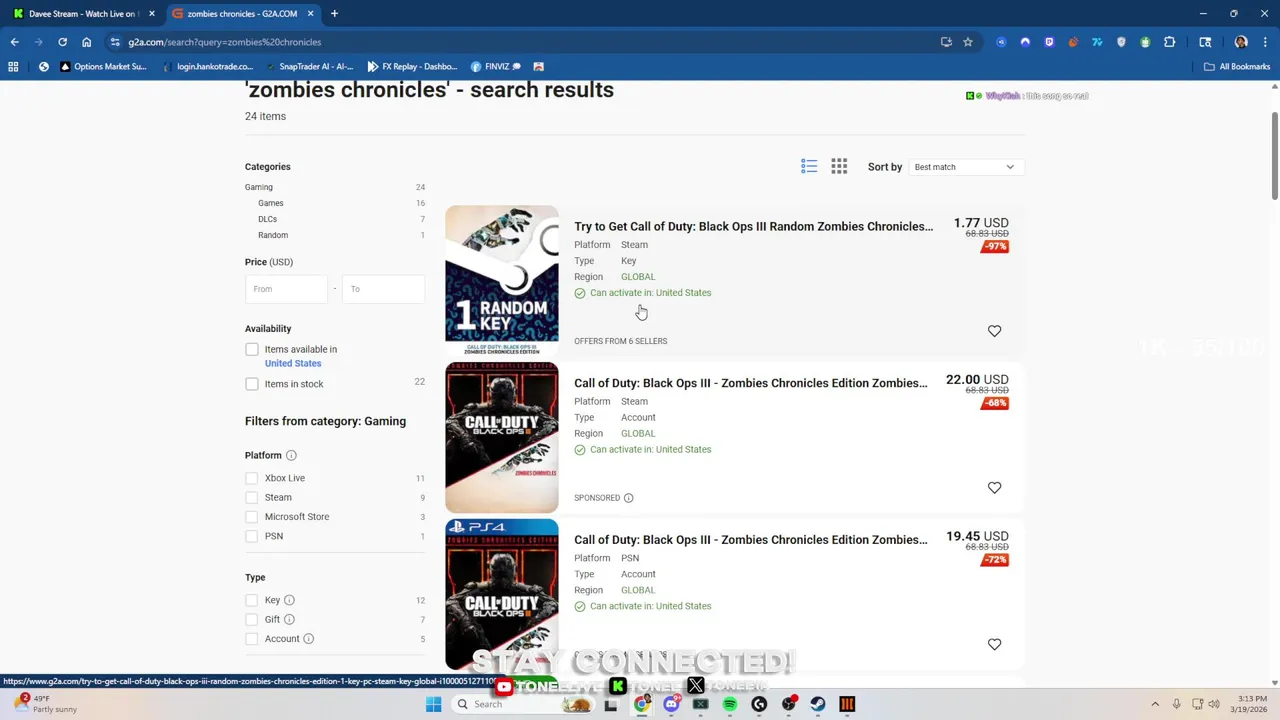
Task: Check Items available in United States
Action: pyautogui.click(x=252, y=349)
